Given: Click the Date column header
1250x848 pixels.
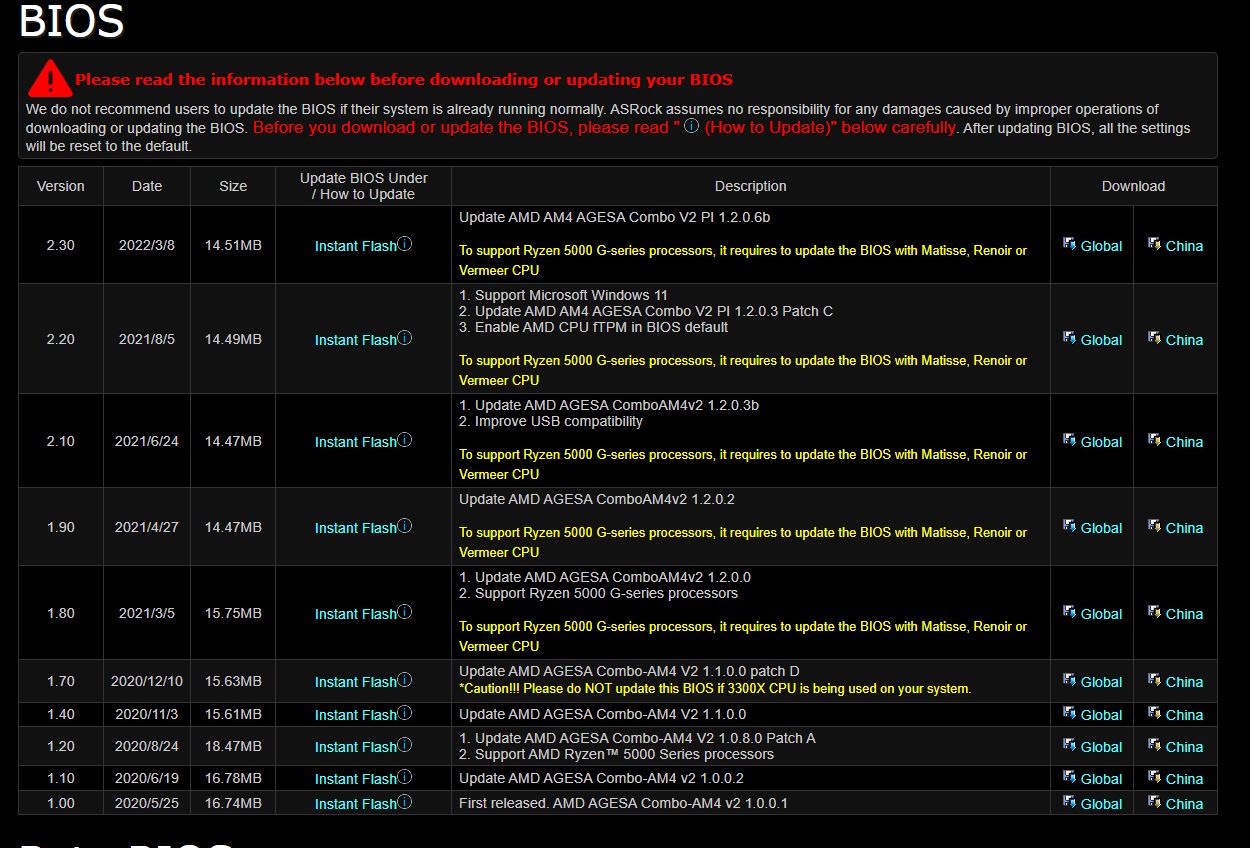Looking at the screenshot, I should [147, 186].
